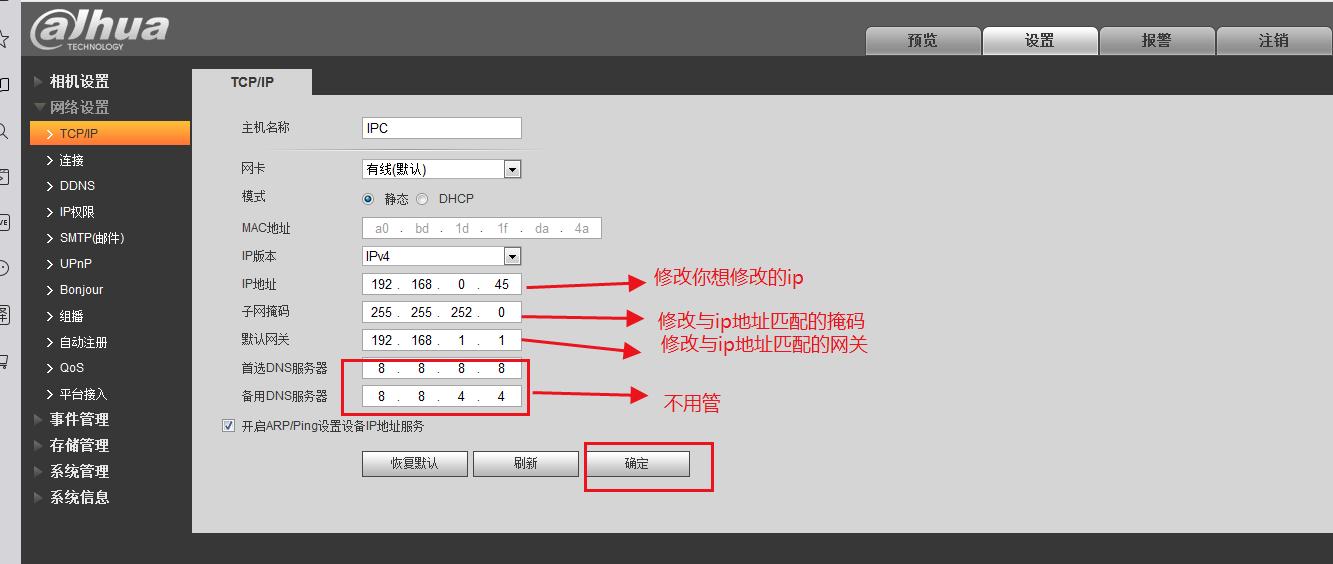Open the IP权限 settings page
Image resolution: width=1333 pixels, height=564 pixels.
pyautogui.click(x=76, y=212)
